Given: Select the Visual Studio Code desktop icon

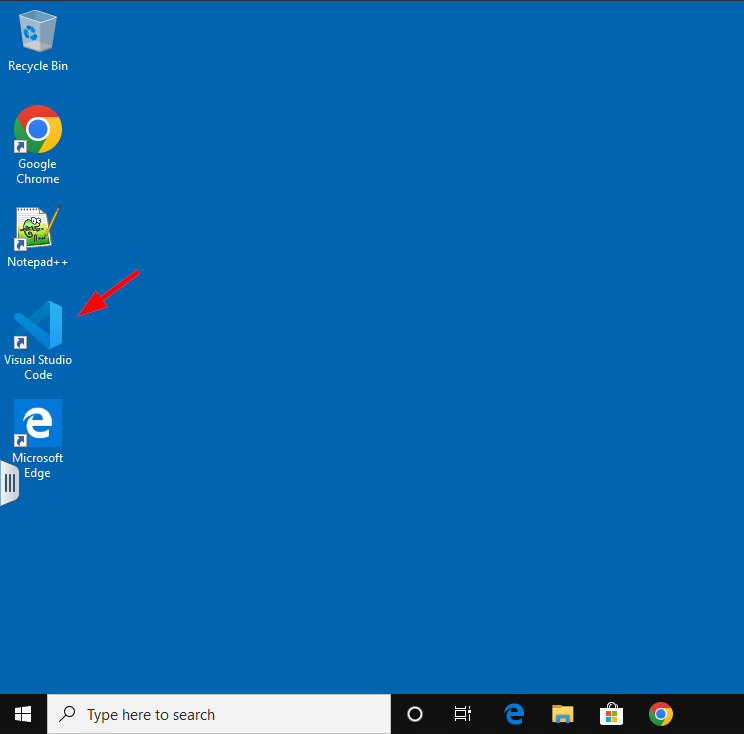Looking at the screenshot, I should coord(38,326).
